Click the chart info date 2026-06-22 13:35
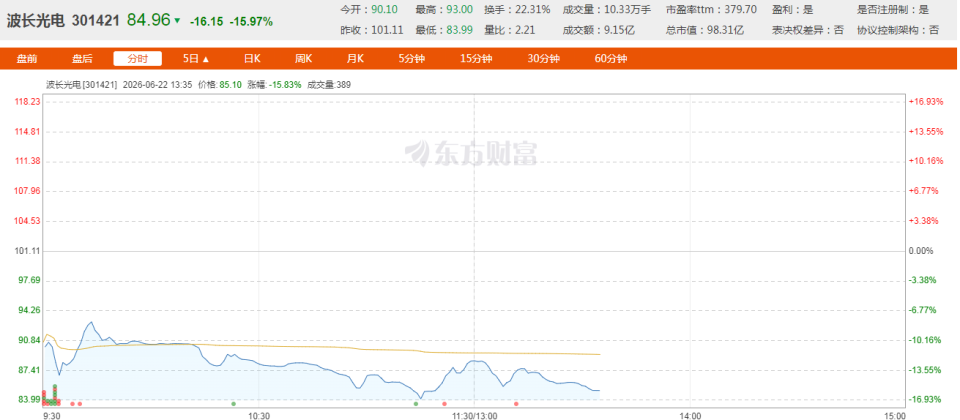The image size is (960, 420). [157, 85]
